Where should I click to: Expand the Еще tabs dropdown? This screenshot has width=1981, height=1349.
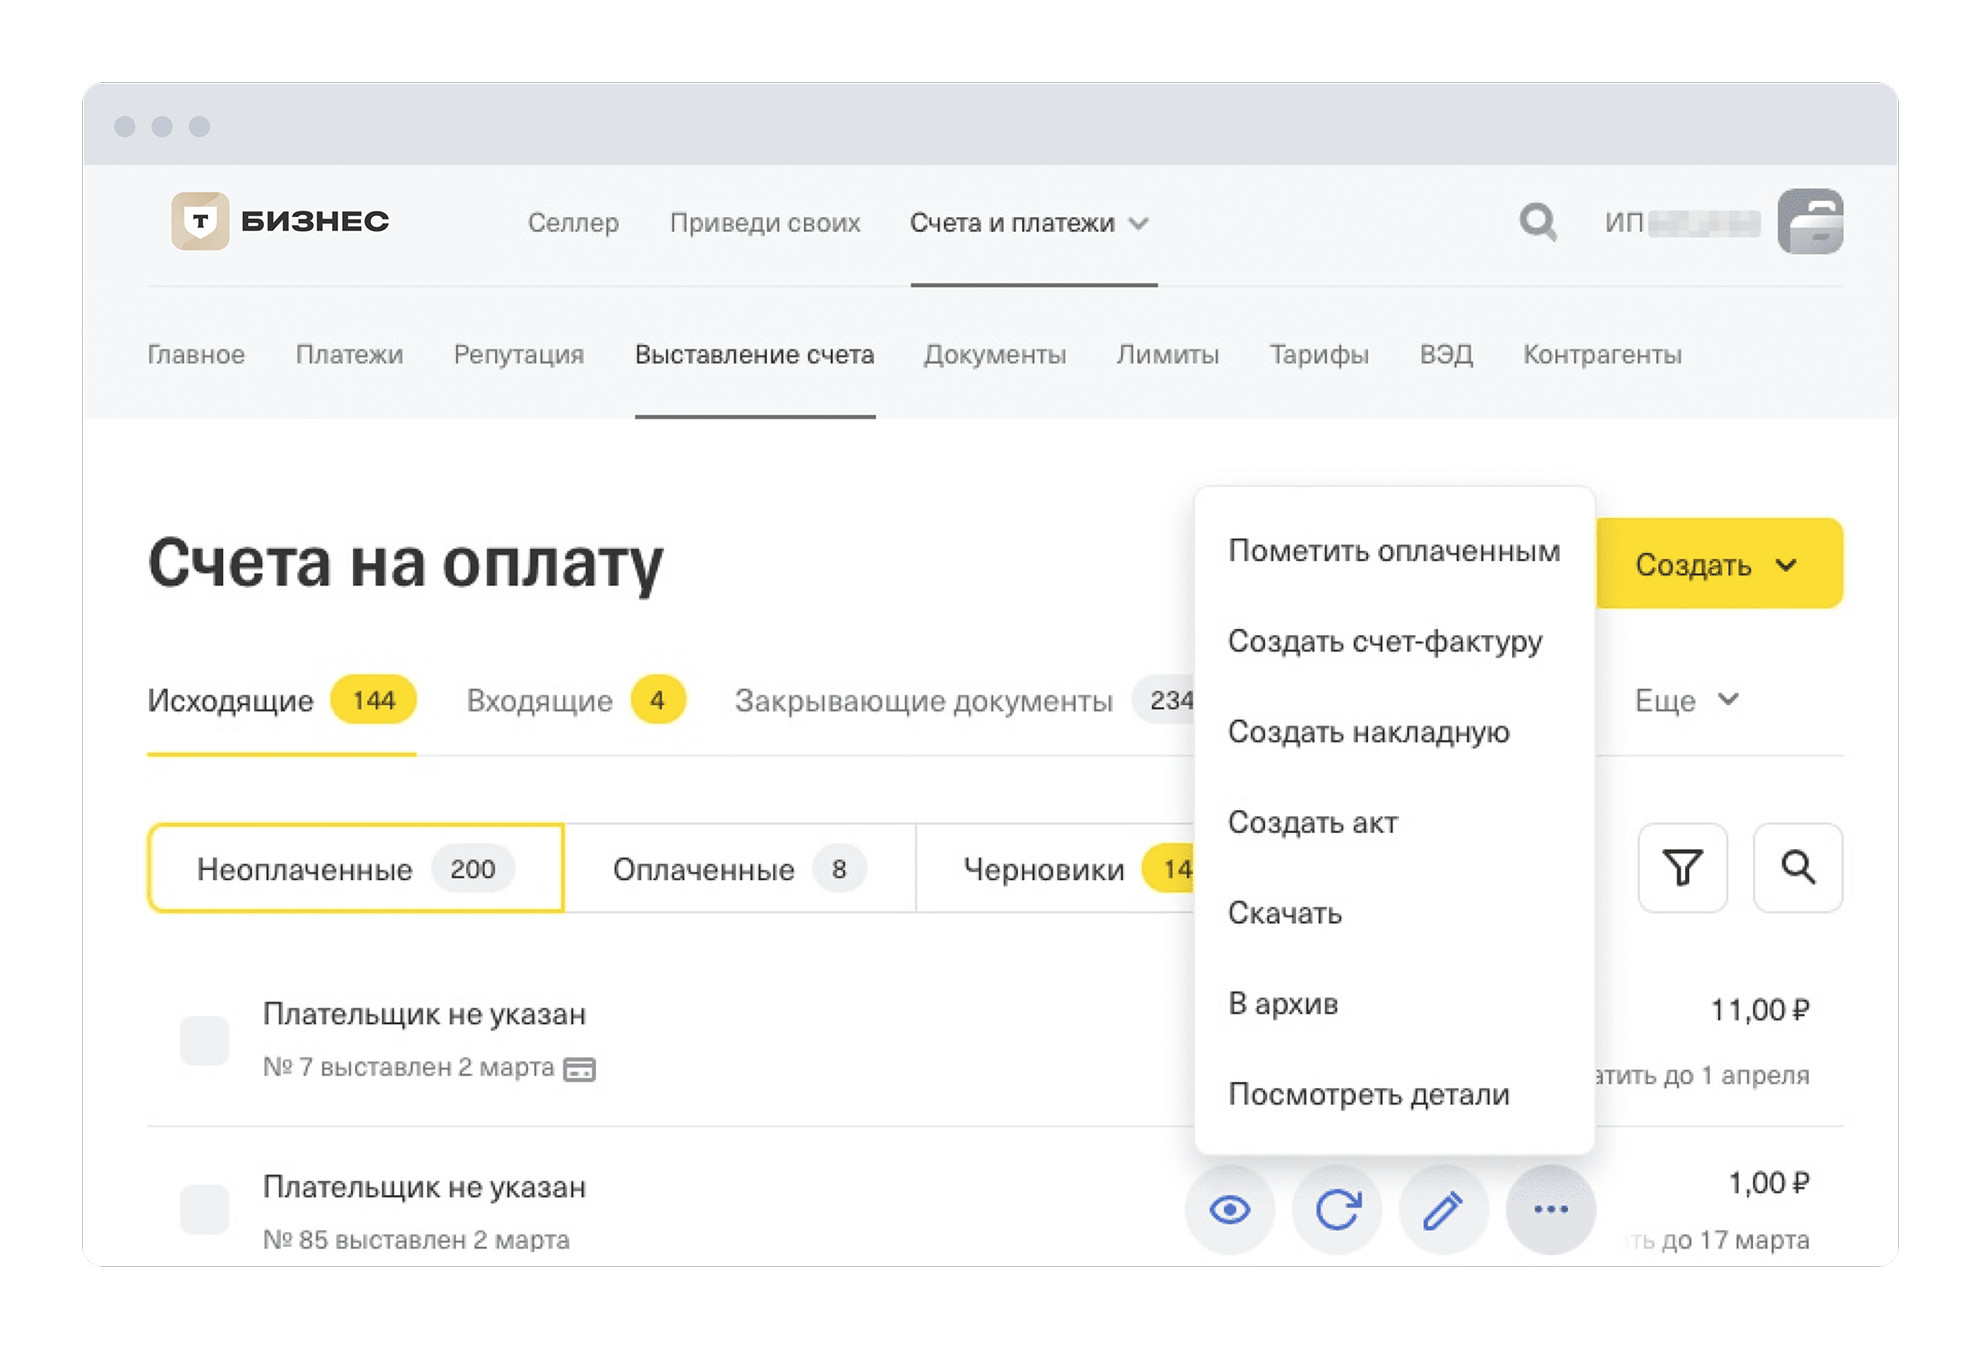click(x=1686, y=700)
